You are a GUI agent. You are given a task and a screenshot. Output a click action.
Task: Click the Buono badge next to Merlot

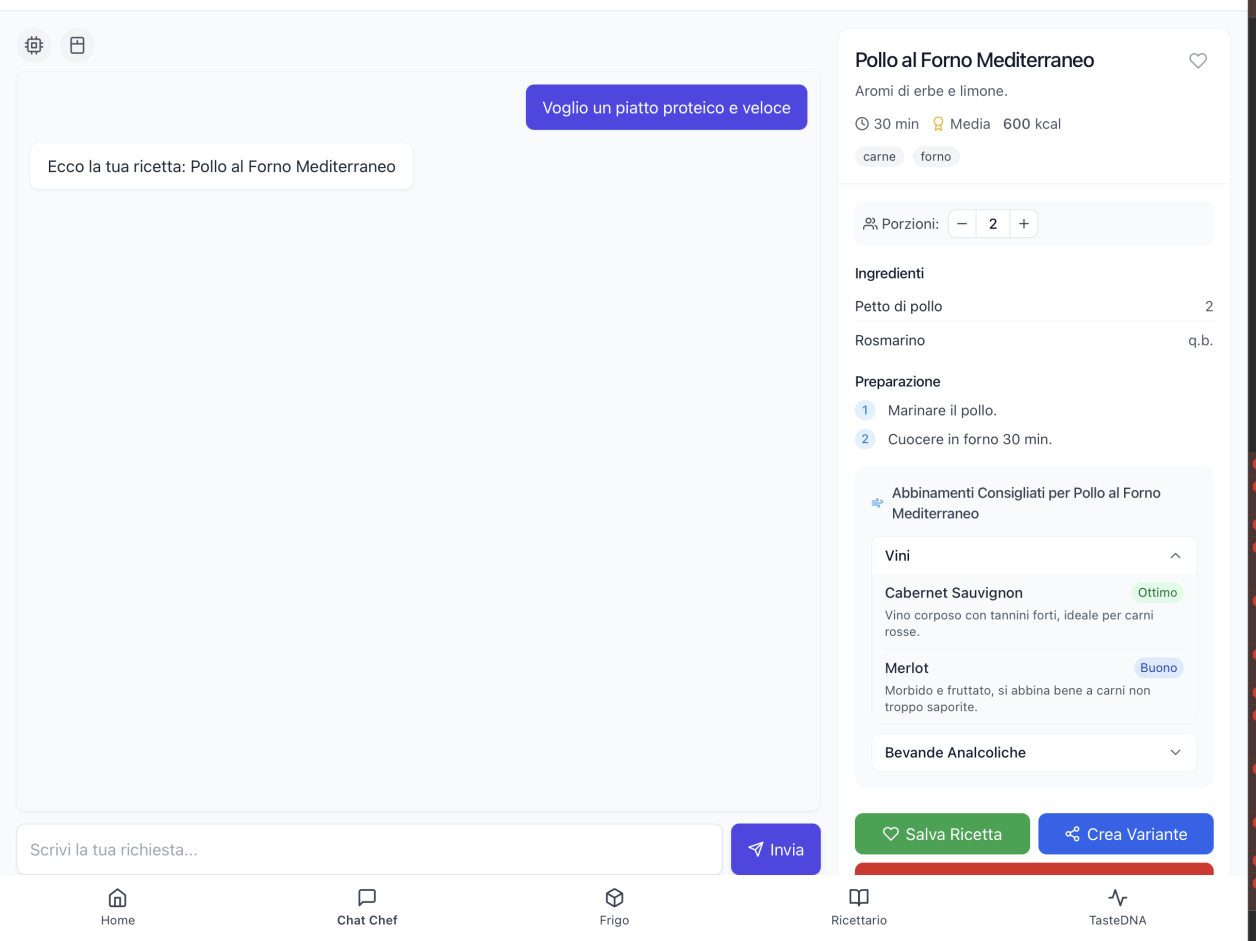point(1158,667)
